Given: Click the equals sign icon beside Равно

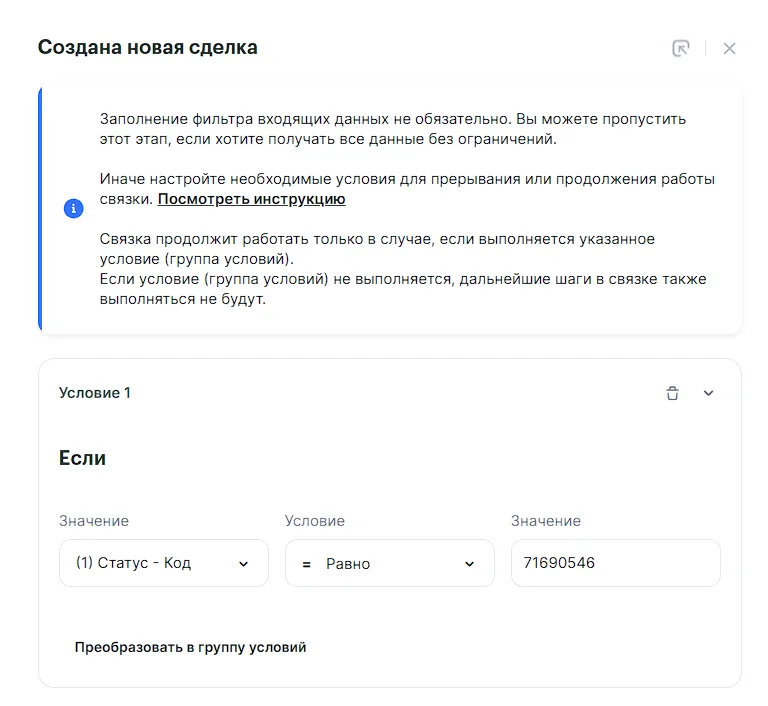Looking at the screenshot, I should click(306, 564).
